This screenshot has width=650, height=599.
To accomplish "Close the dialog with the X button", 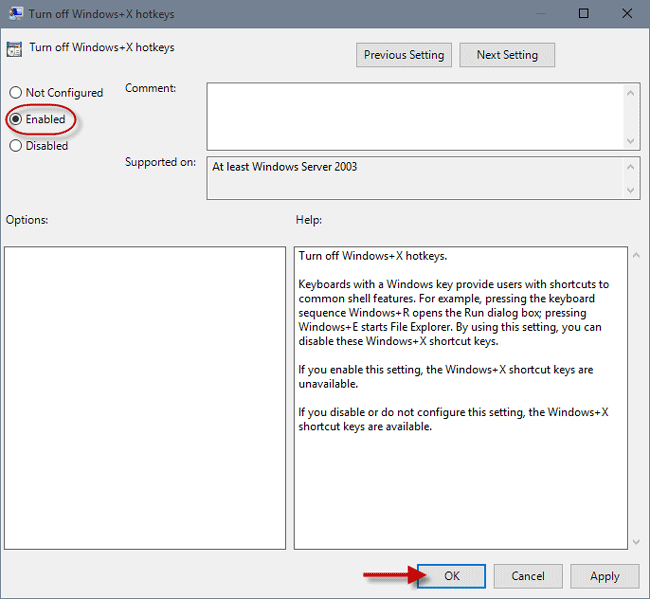I will (627, 13).
